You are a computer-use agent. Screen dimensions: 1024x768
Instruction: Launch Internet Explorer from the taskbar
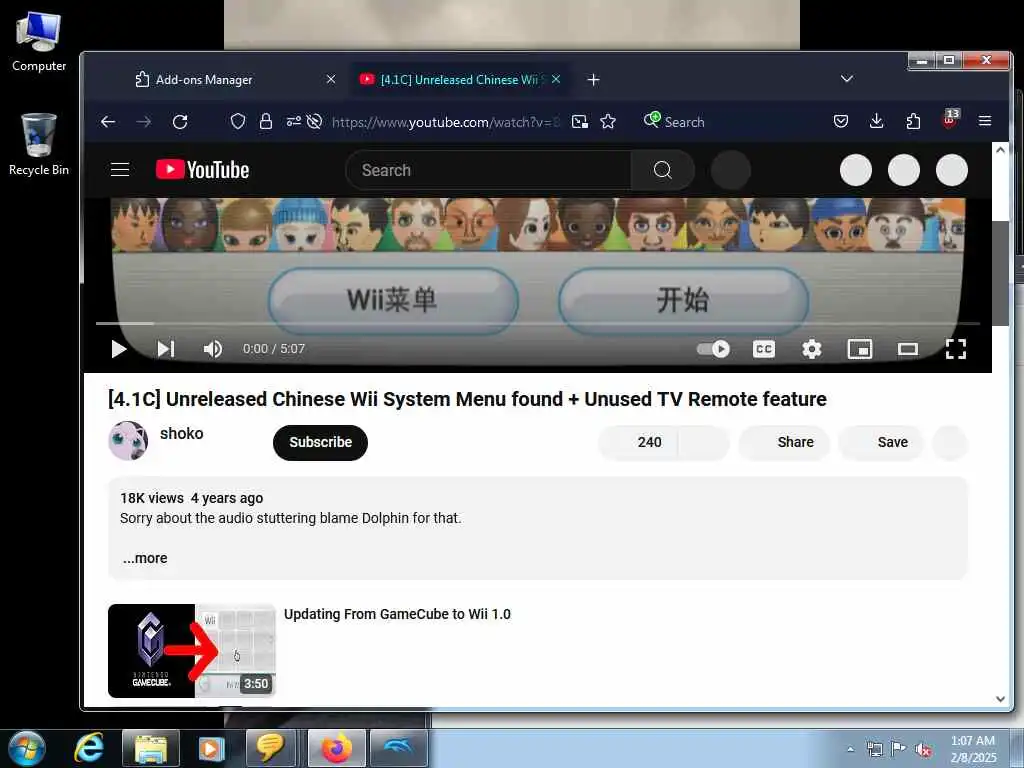click(x=89, y=748)
